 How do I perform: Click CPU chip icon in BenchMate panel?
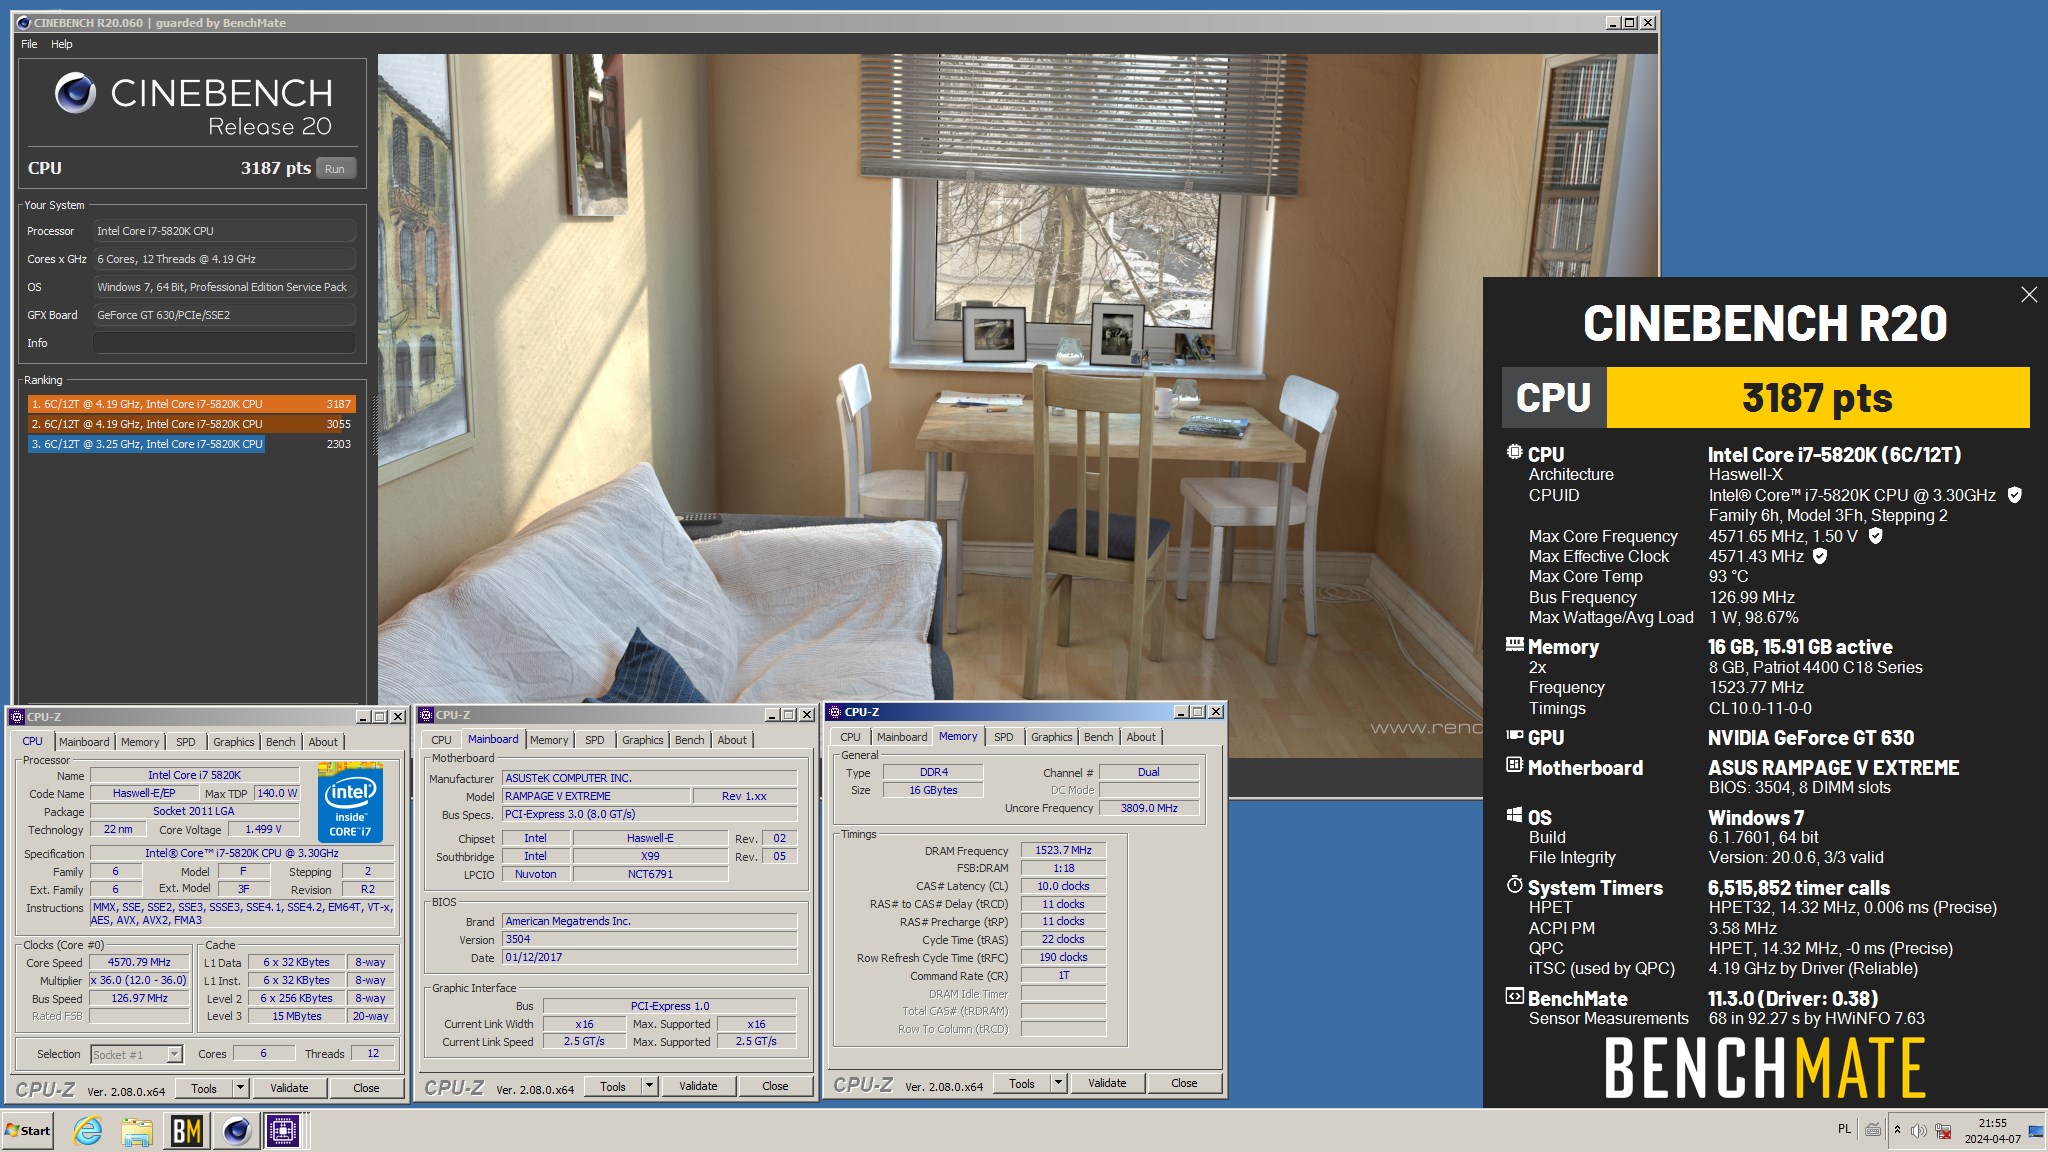[x=1514, y=452]
